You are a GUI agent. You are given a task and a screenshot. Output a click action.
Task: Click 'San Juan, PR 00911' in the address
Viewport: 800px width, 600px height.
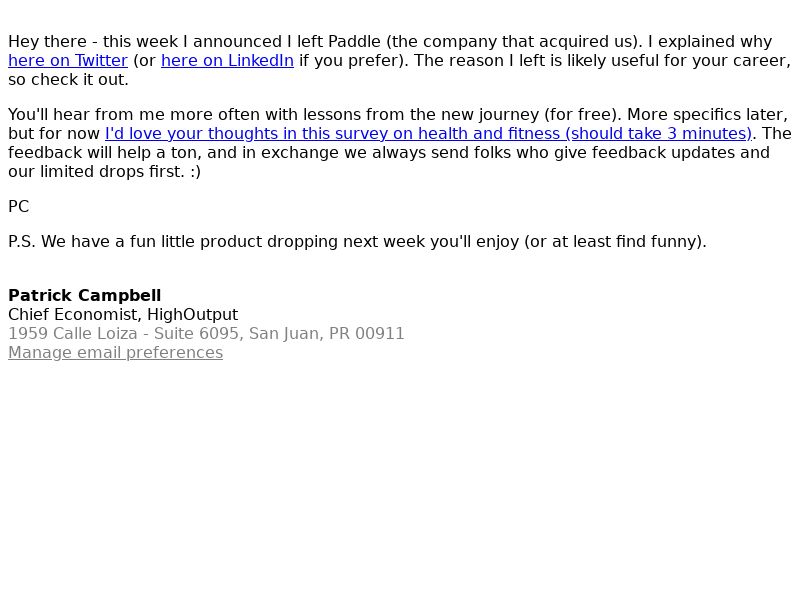click(x=327, y=334)
